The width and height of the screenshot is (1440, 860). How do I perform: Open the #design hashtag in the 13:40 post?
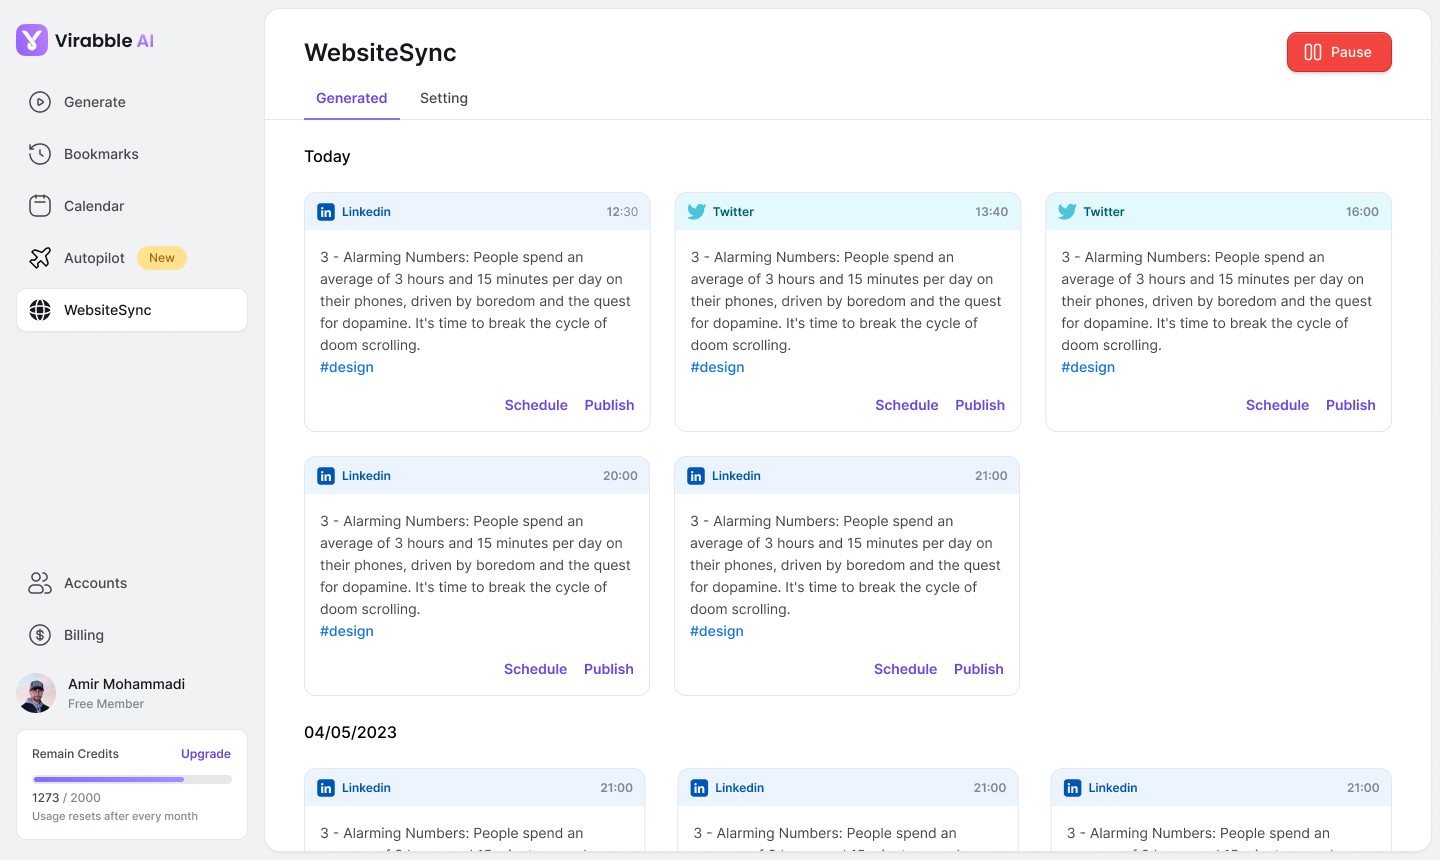[x=718, y=367]
